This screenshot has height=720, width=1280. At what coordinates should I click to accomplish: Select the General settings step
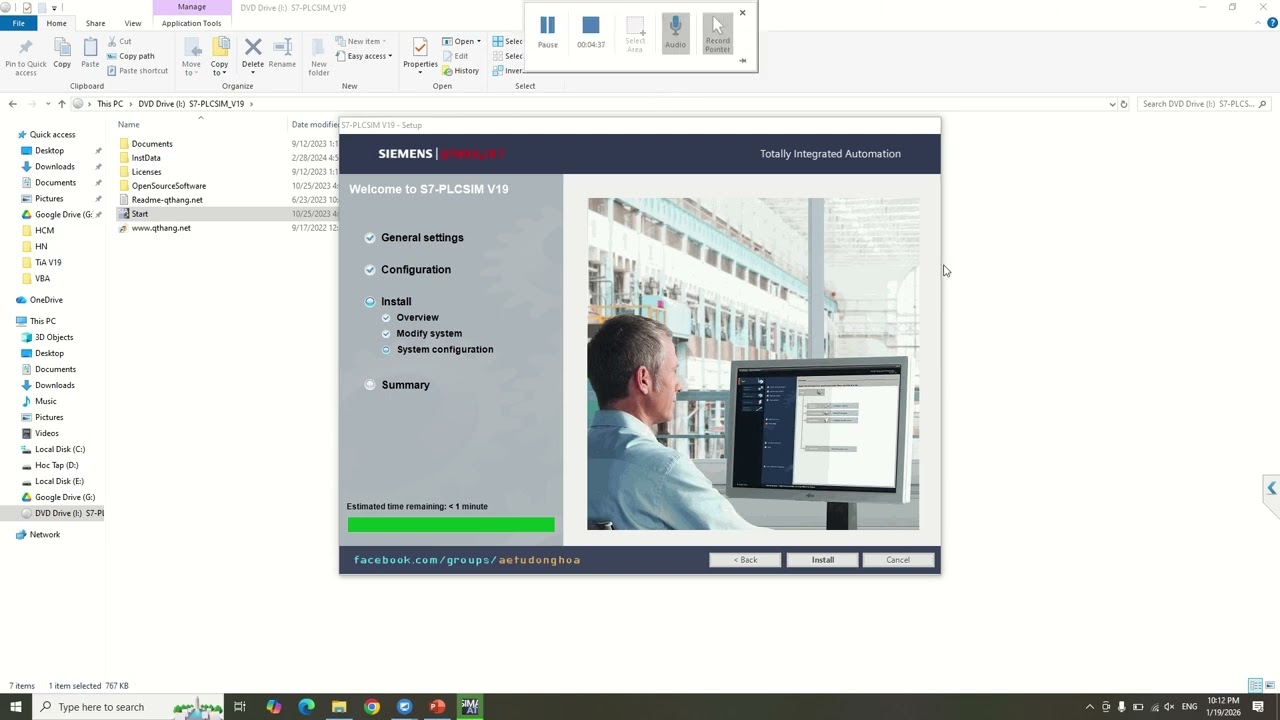[422, 238]
